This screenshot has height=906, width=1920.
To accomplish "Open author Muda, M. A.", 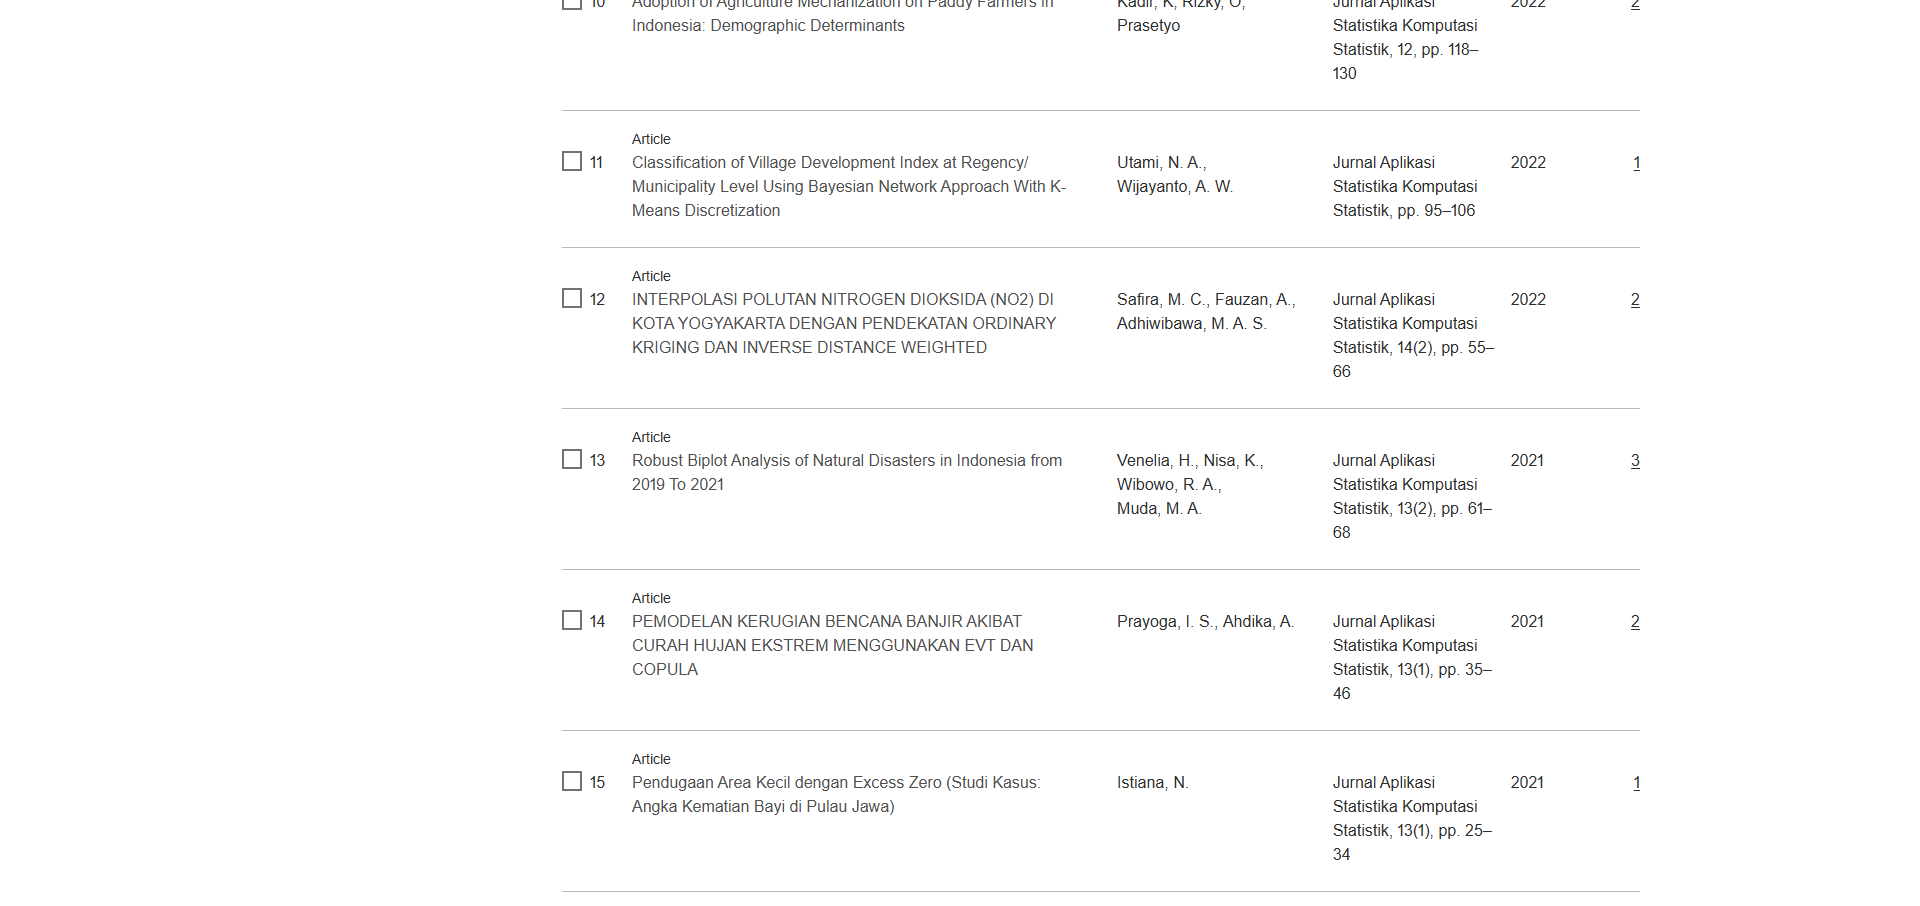I will [x=1158, y=508].
